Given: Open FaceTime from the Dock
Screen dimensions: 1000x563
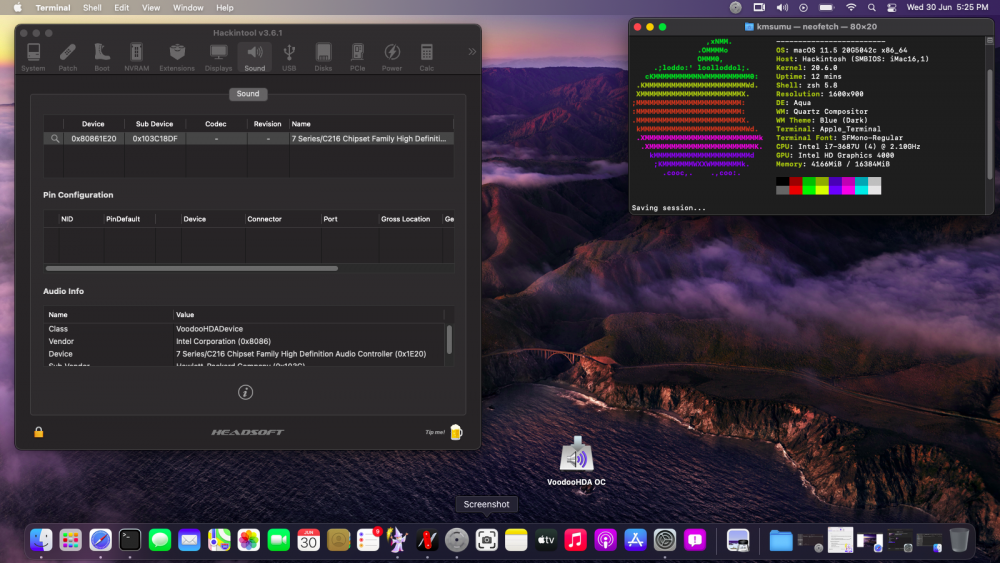Looking at the screenshot, I should (x=279, y=540).
